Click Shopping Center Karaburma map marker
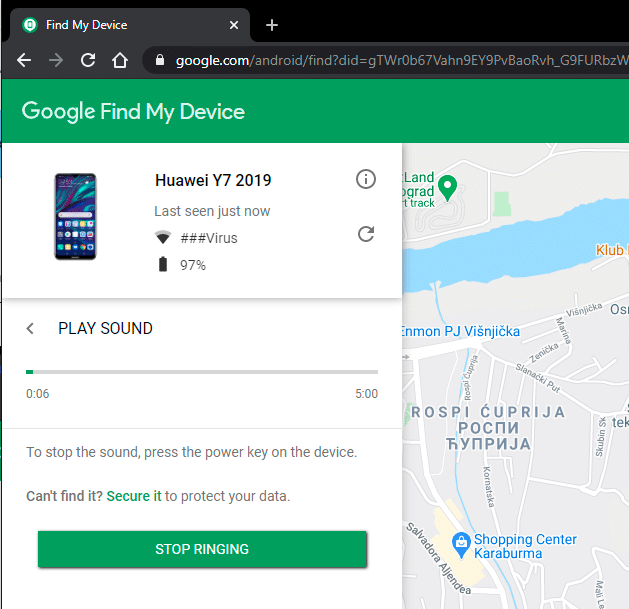629x609 pixels. coord(461,545)
